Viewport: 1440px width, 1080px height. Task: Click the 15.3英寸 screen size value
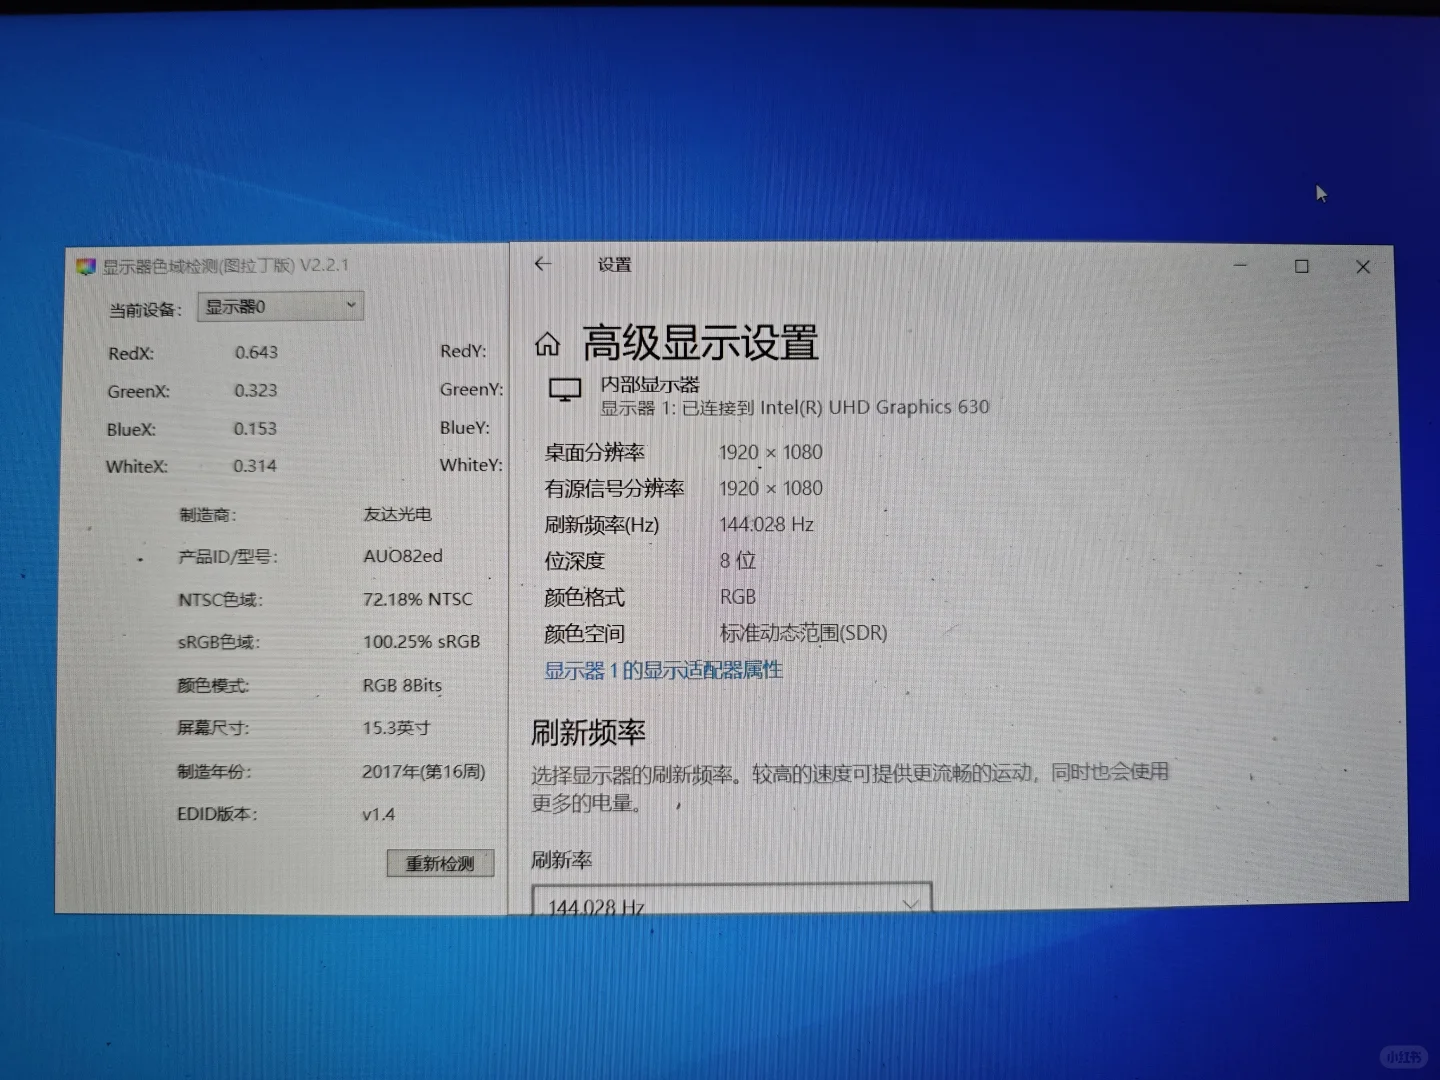tap(395, 728)
